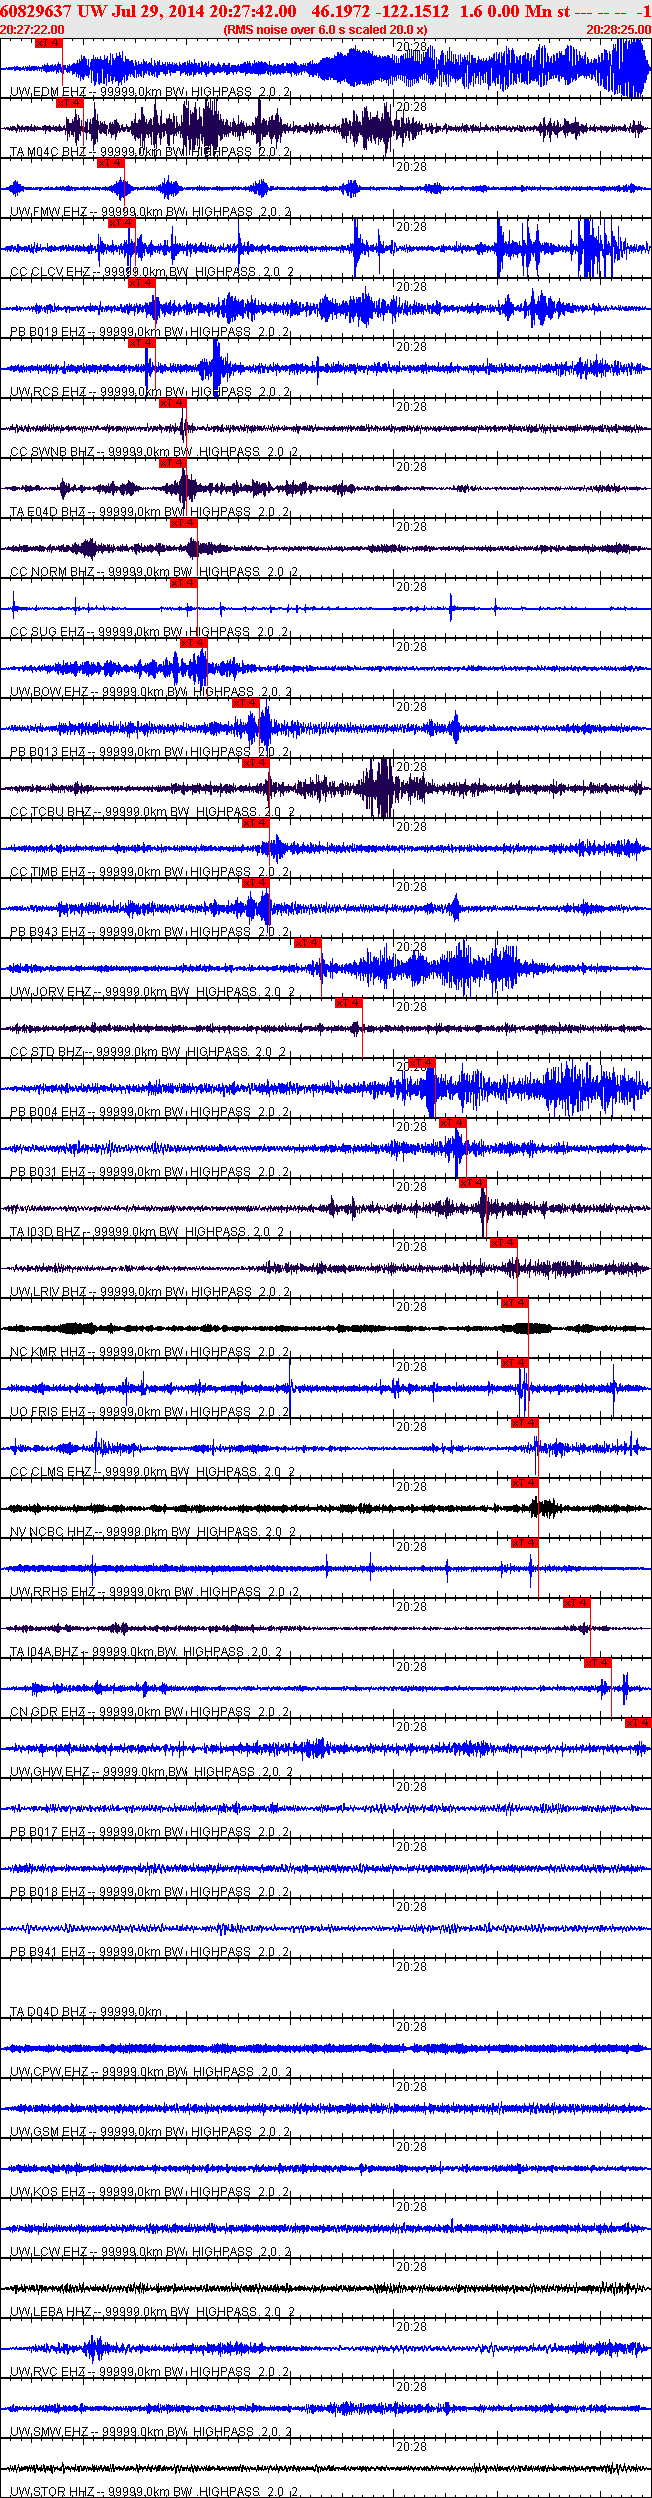652x2498 pixels.
Task: Select the red pick marker on the UW.RCS trace
Action: 142,343
